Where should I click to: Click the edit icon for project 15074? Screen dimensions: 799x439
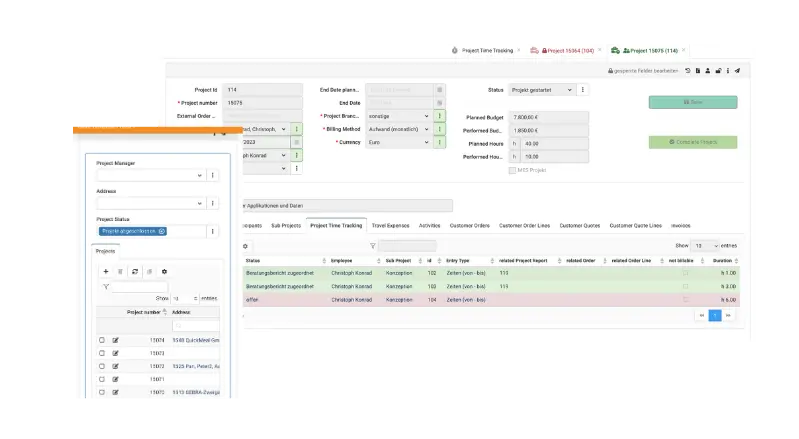point(116,340)
